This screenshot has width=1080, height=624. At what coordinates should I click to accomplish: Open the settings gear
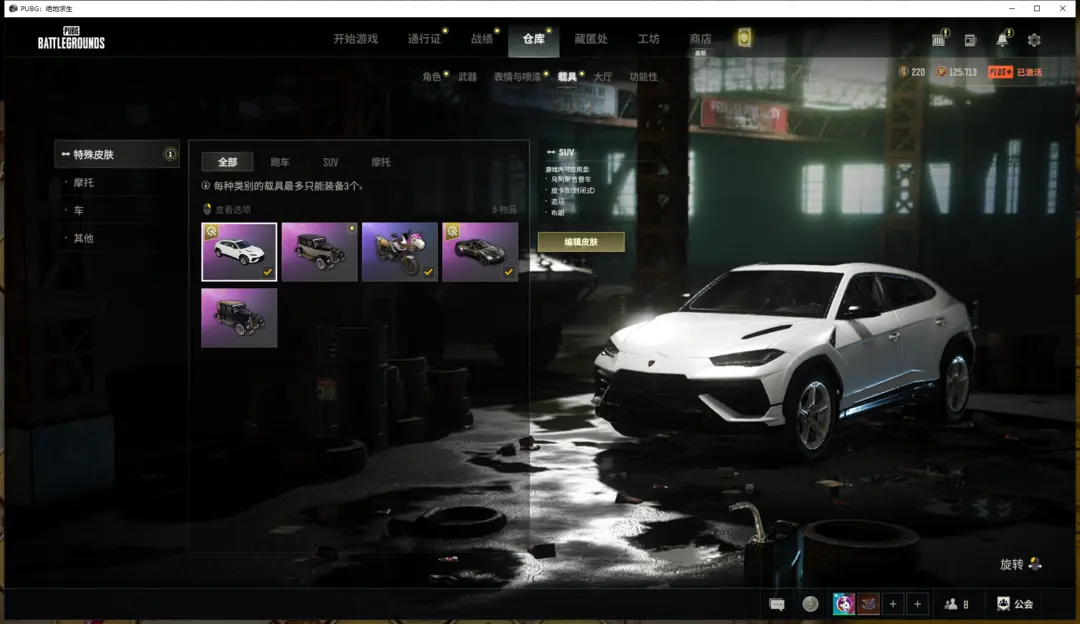coord(1034,40)
